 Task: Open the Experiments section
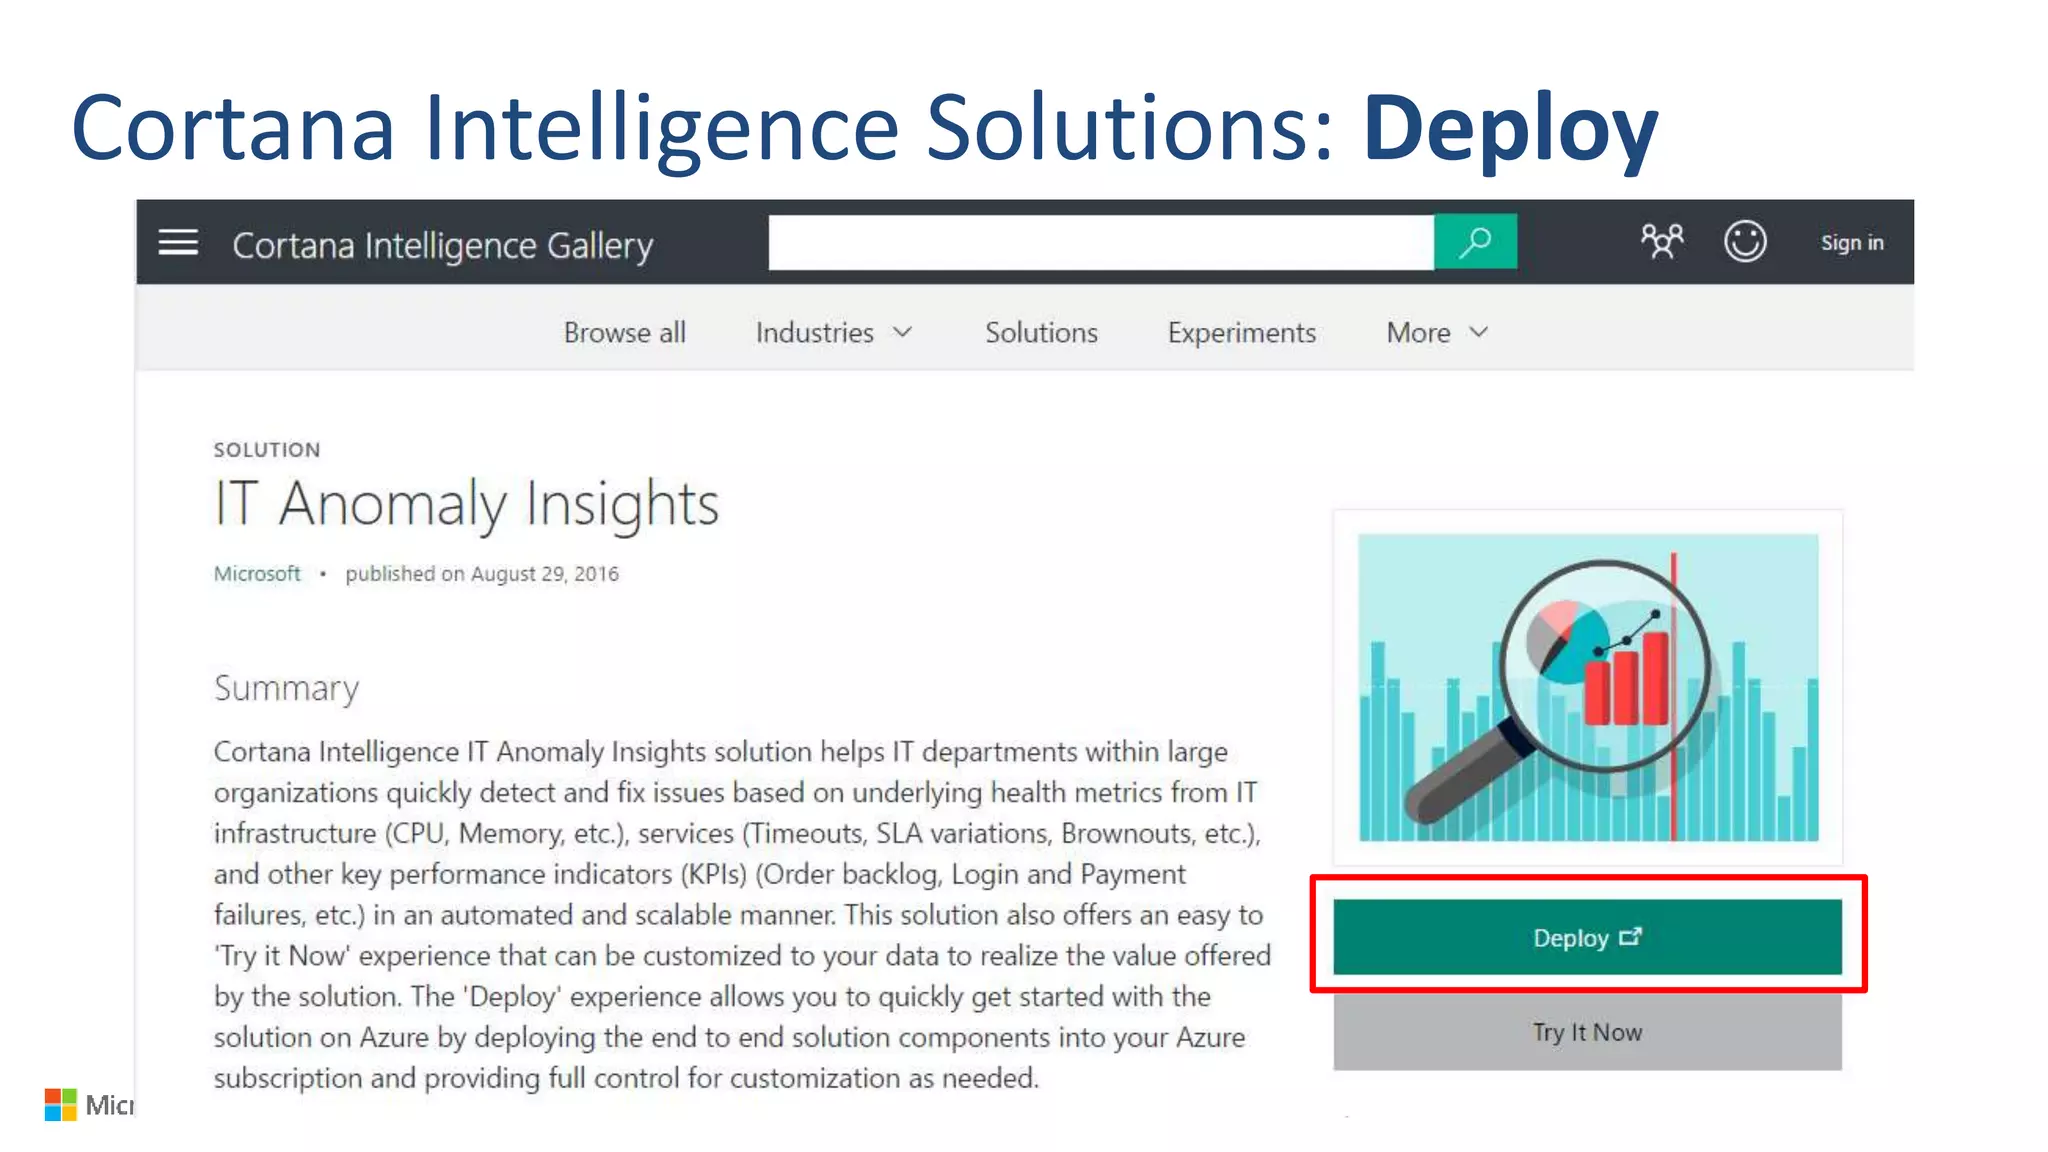pyautogui.click(x=1241, y=333)
